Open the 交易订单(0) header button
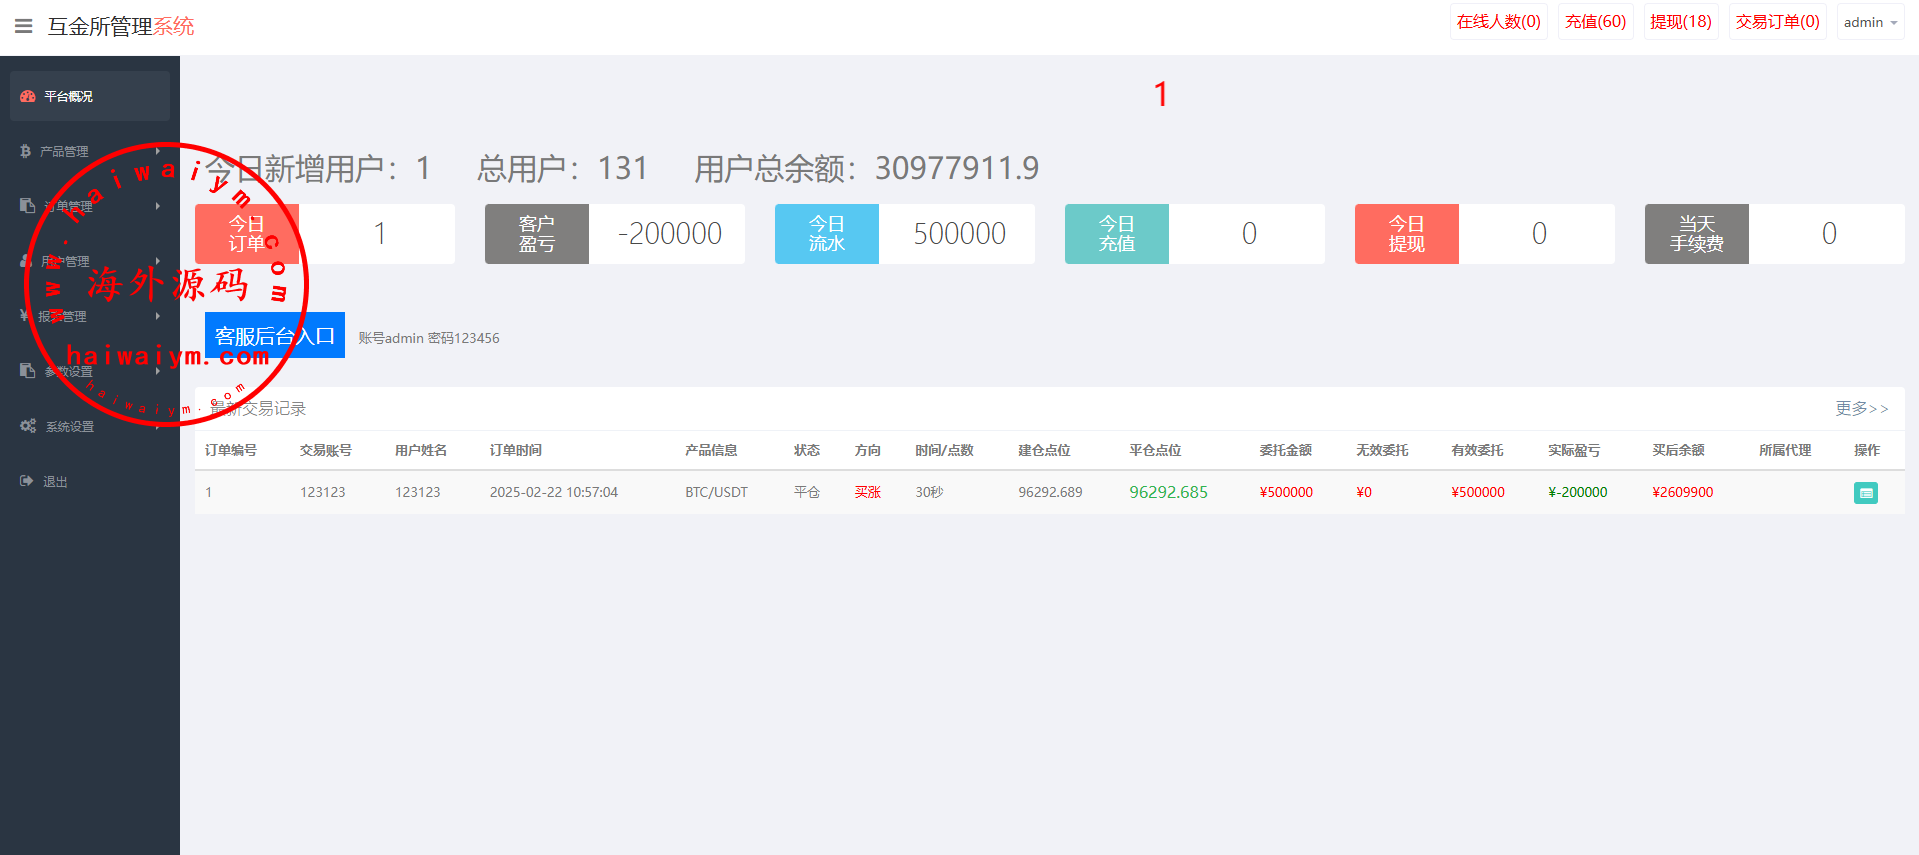The image size is (1919, 855). click(1777, 22)
